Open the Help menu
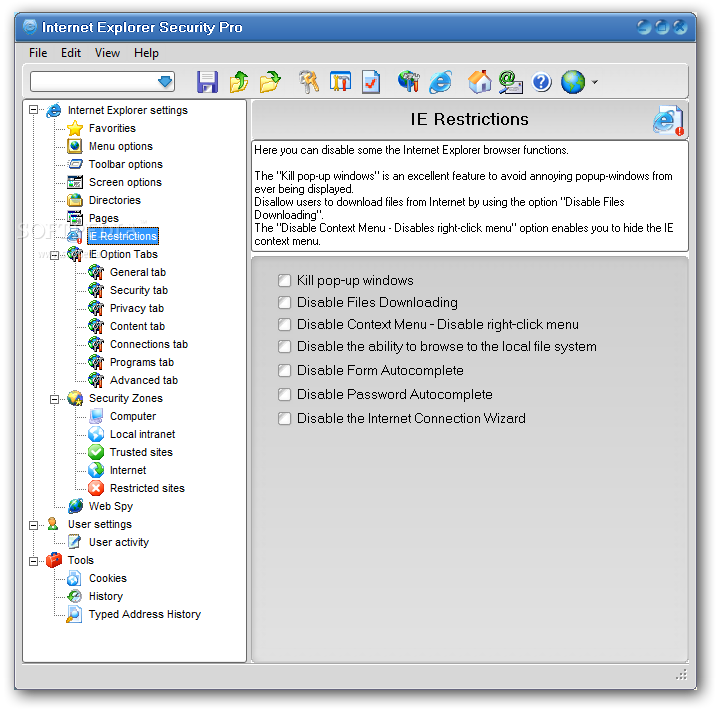Screen dimensions: 717x710 (146, 53)
